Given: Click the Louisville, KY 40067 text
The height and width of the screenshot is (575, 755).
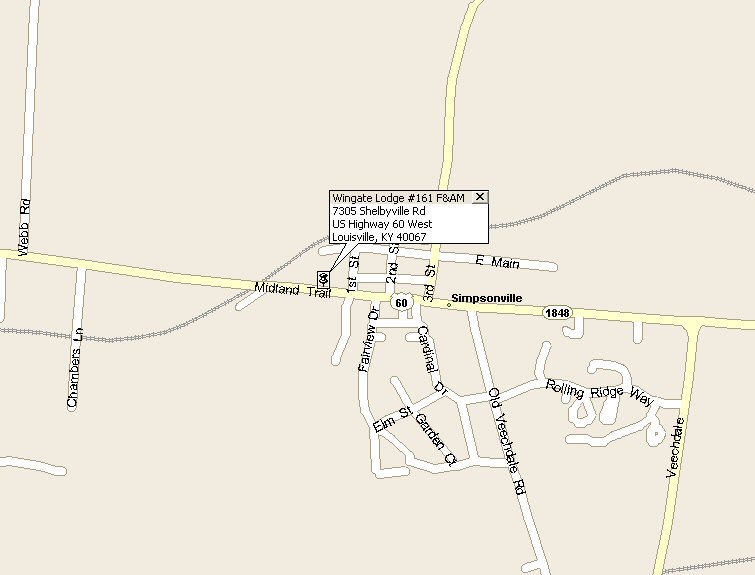Looking at the screenshot, I should [x=379, y=237].
